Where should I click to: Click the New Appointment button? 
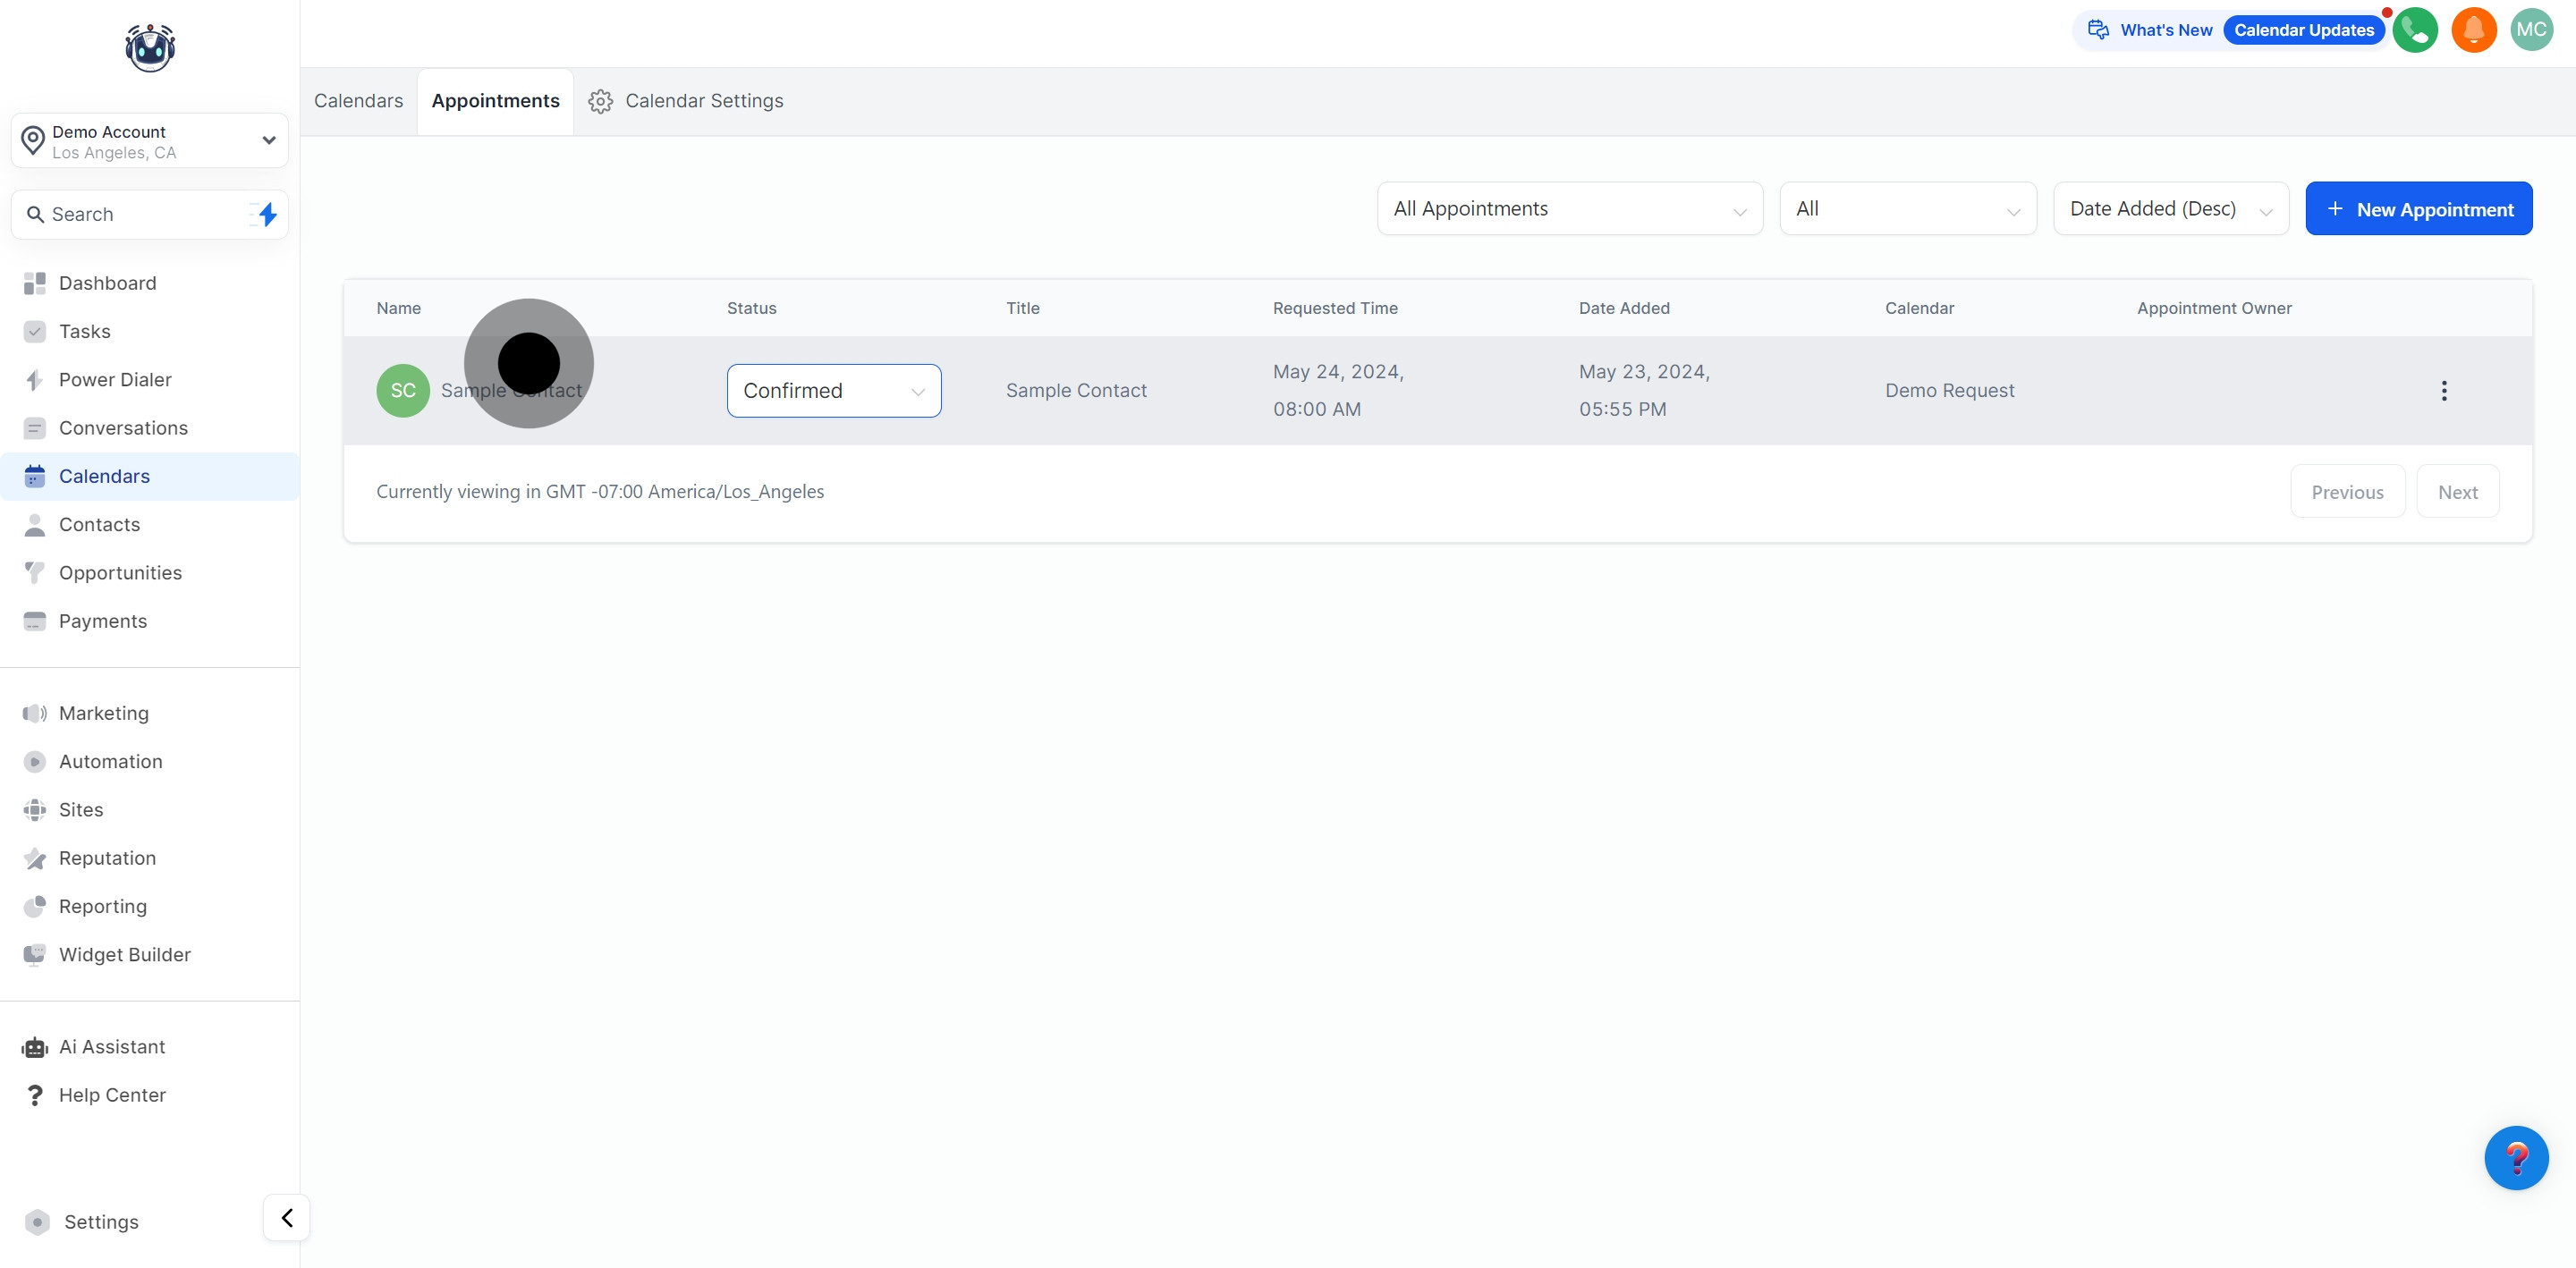click(x=2418, y=209)
